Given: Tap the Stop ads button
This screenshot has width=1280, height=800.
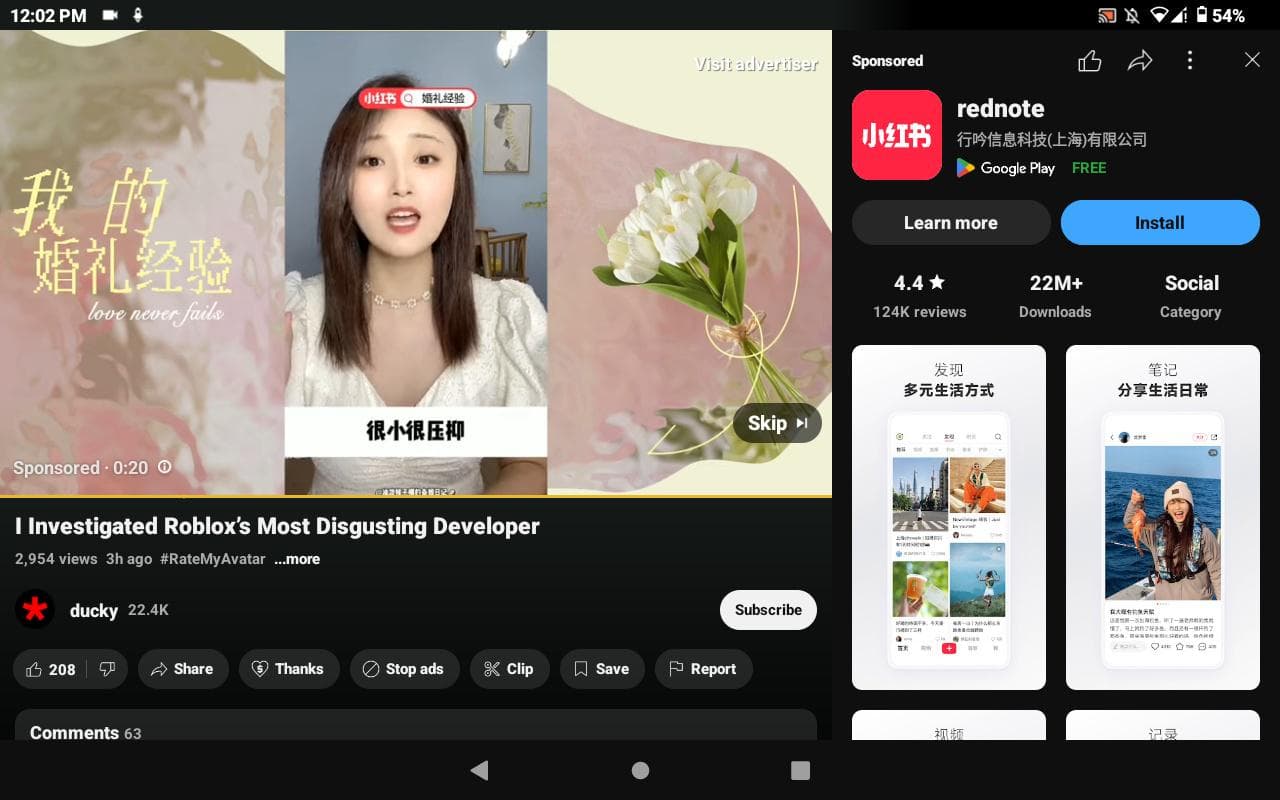Looking at the screenshot, I should [x=405, y=669].
